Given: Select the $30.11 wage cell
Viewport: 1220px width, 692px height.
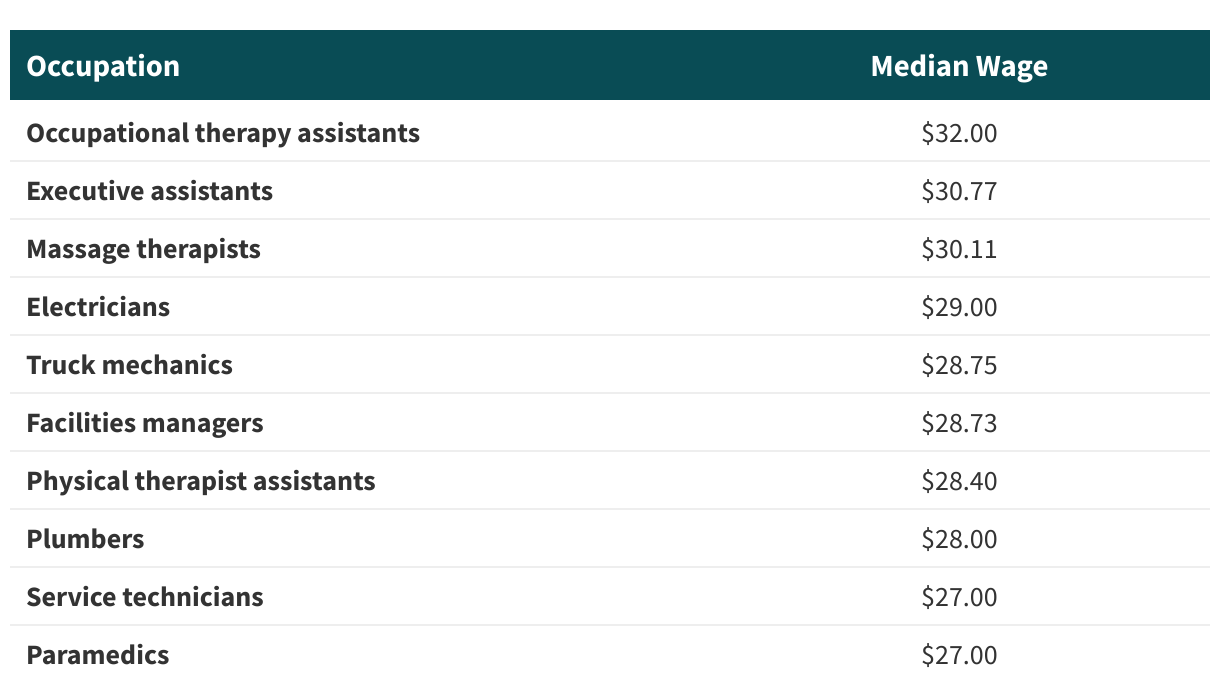Looking at the screenshot, I should pyautogui.click(x=959, y=249).
